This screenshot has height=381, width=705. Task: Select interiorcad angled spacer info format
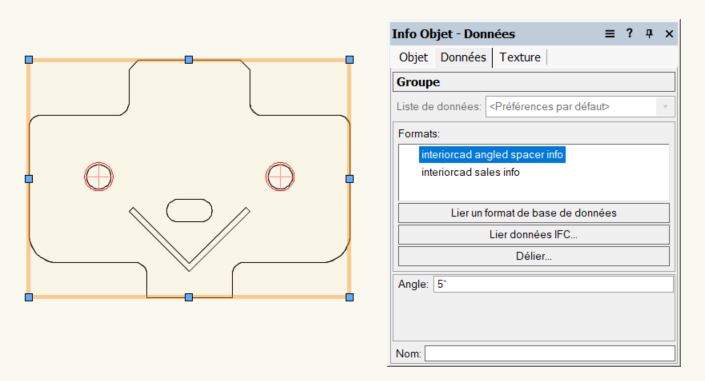[x=492, y=155]
